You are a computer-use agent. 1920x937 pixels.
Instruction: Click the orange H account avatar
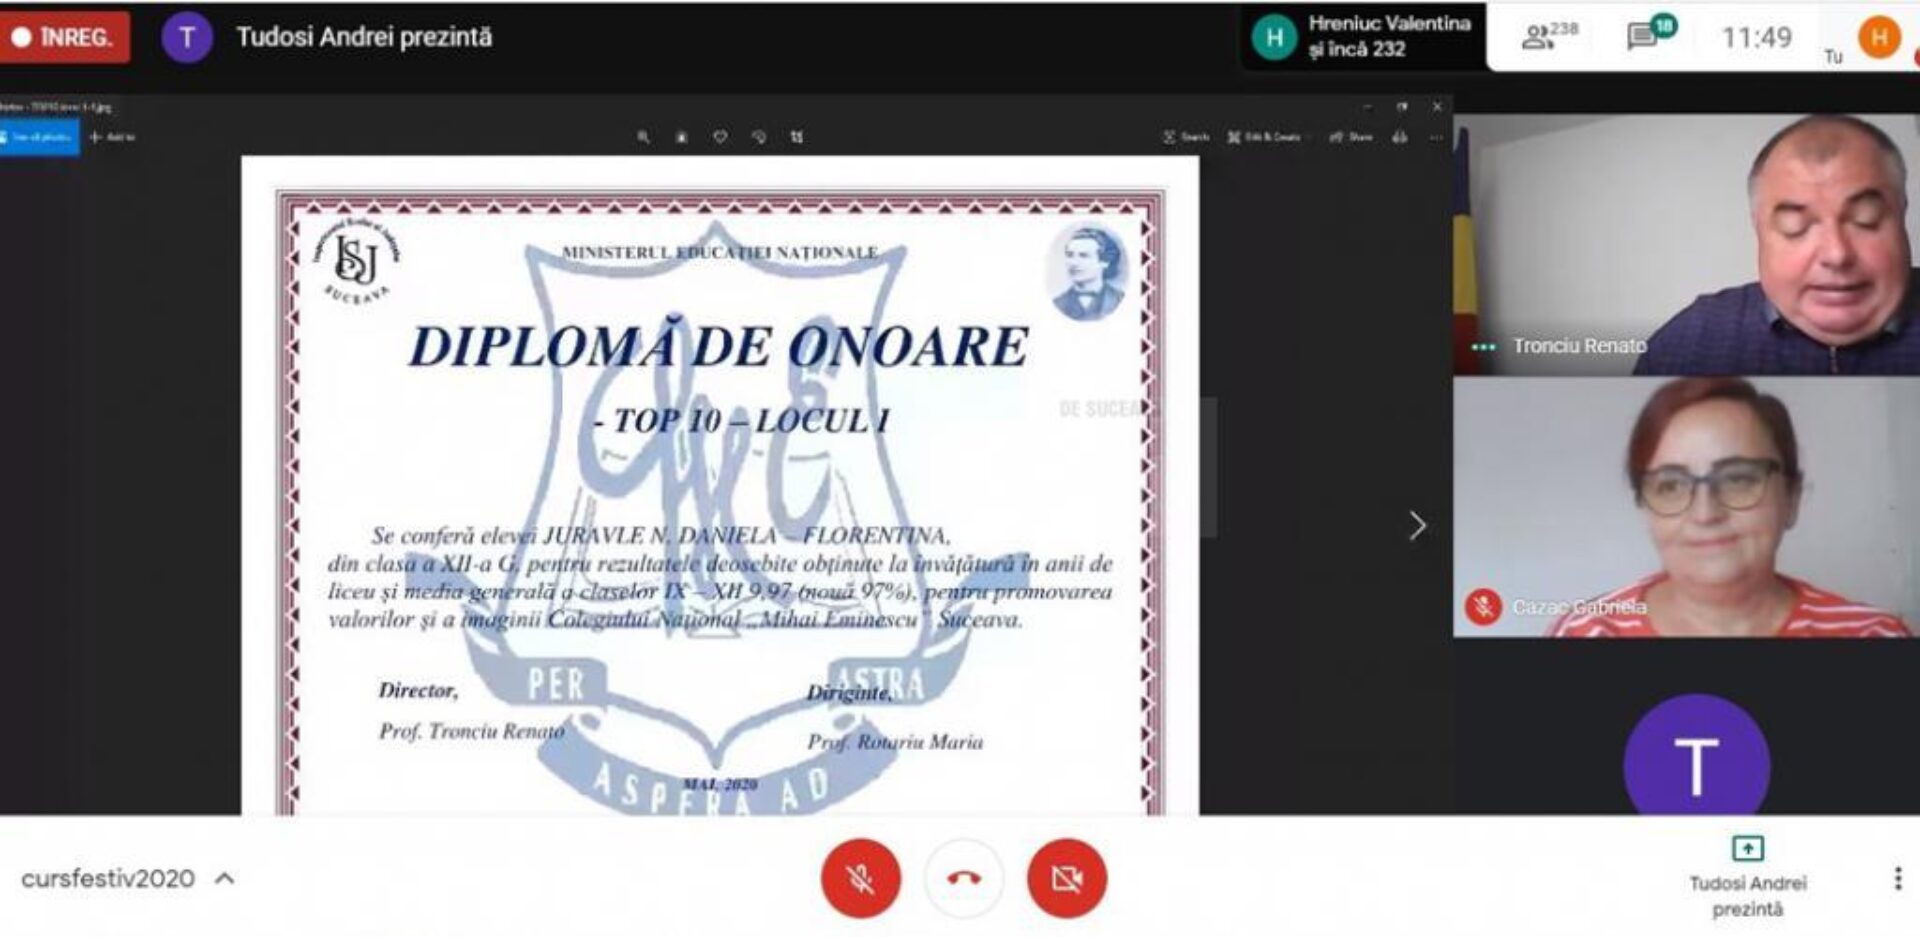(1880, 38)
